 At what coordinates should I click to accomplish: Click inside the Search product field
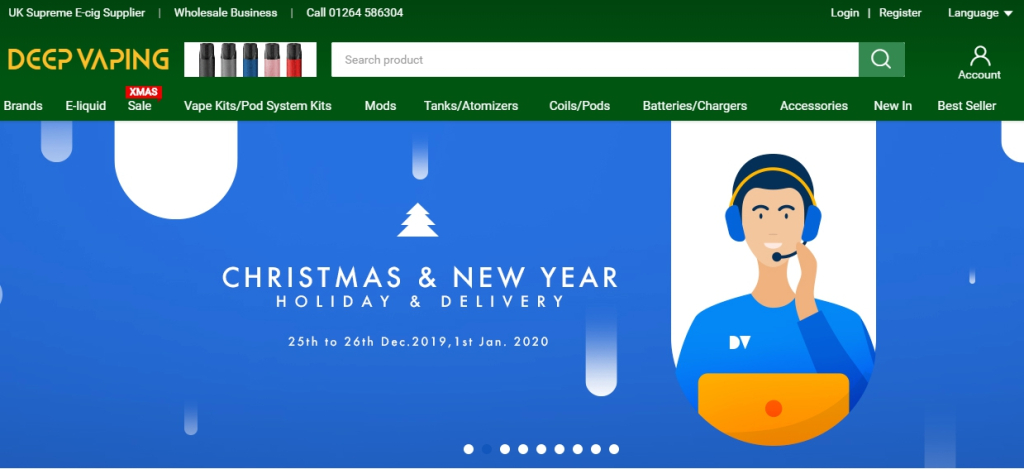[595, 59]
